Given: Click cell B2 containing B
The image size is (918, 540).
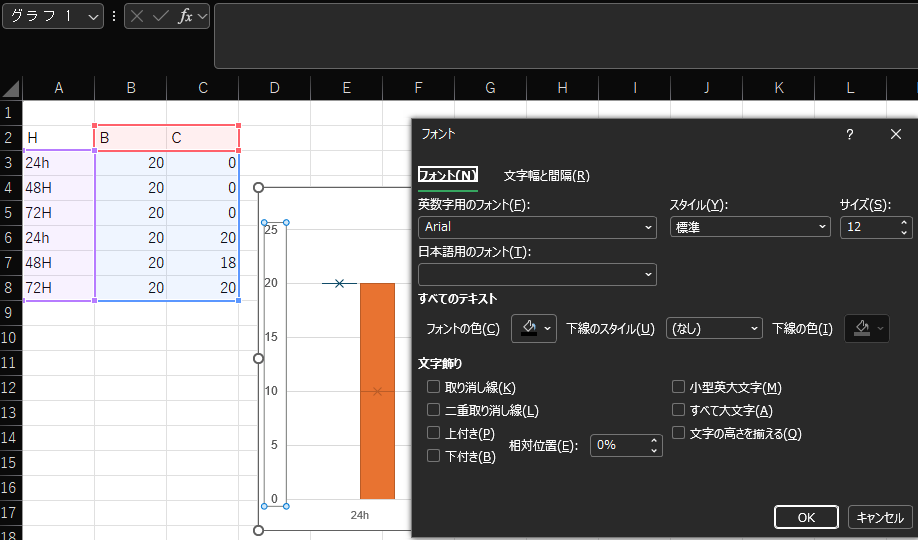Looking at the screenshot, I should (x=131, y=138).
